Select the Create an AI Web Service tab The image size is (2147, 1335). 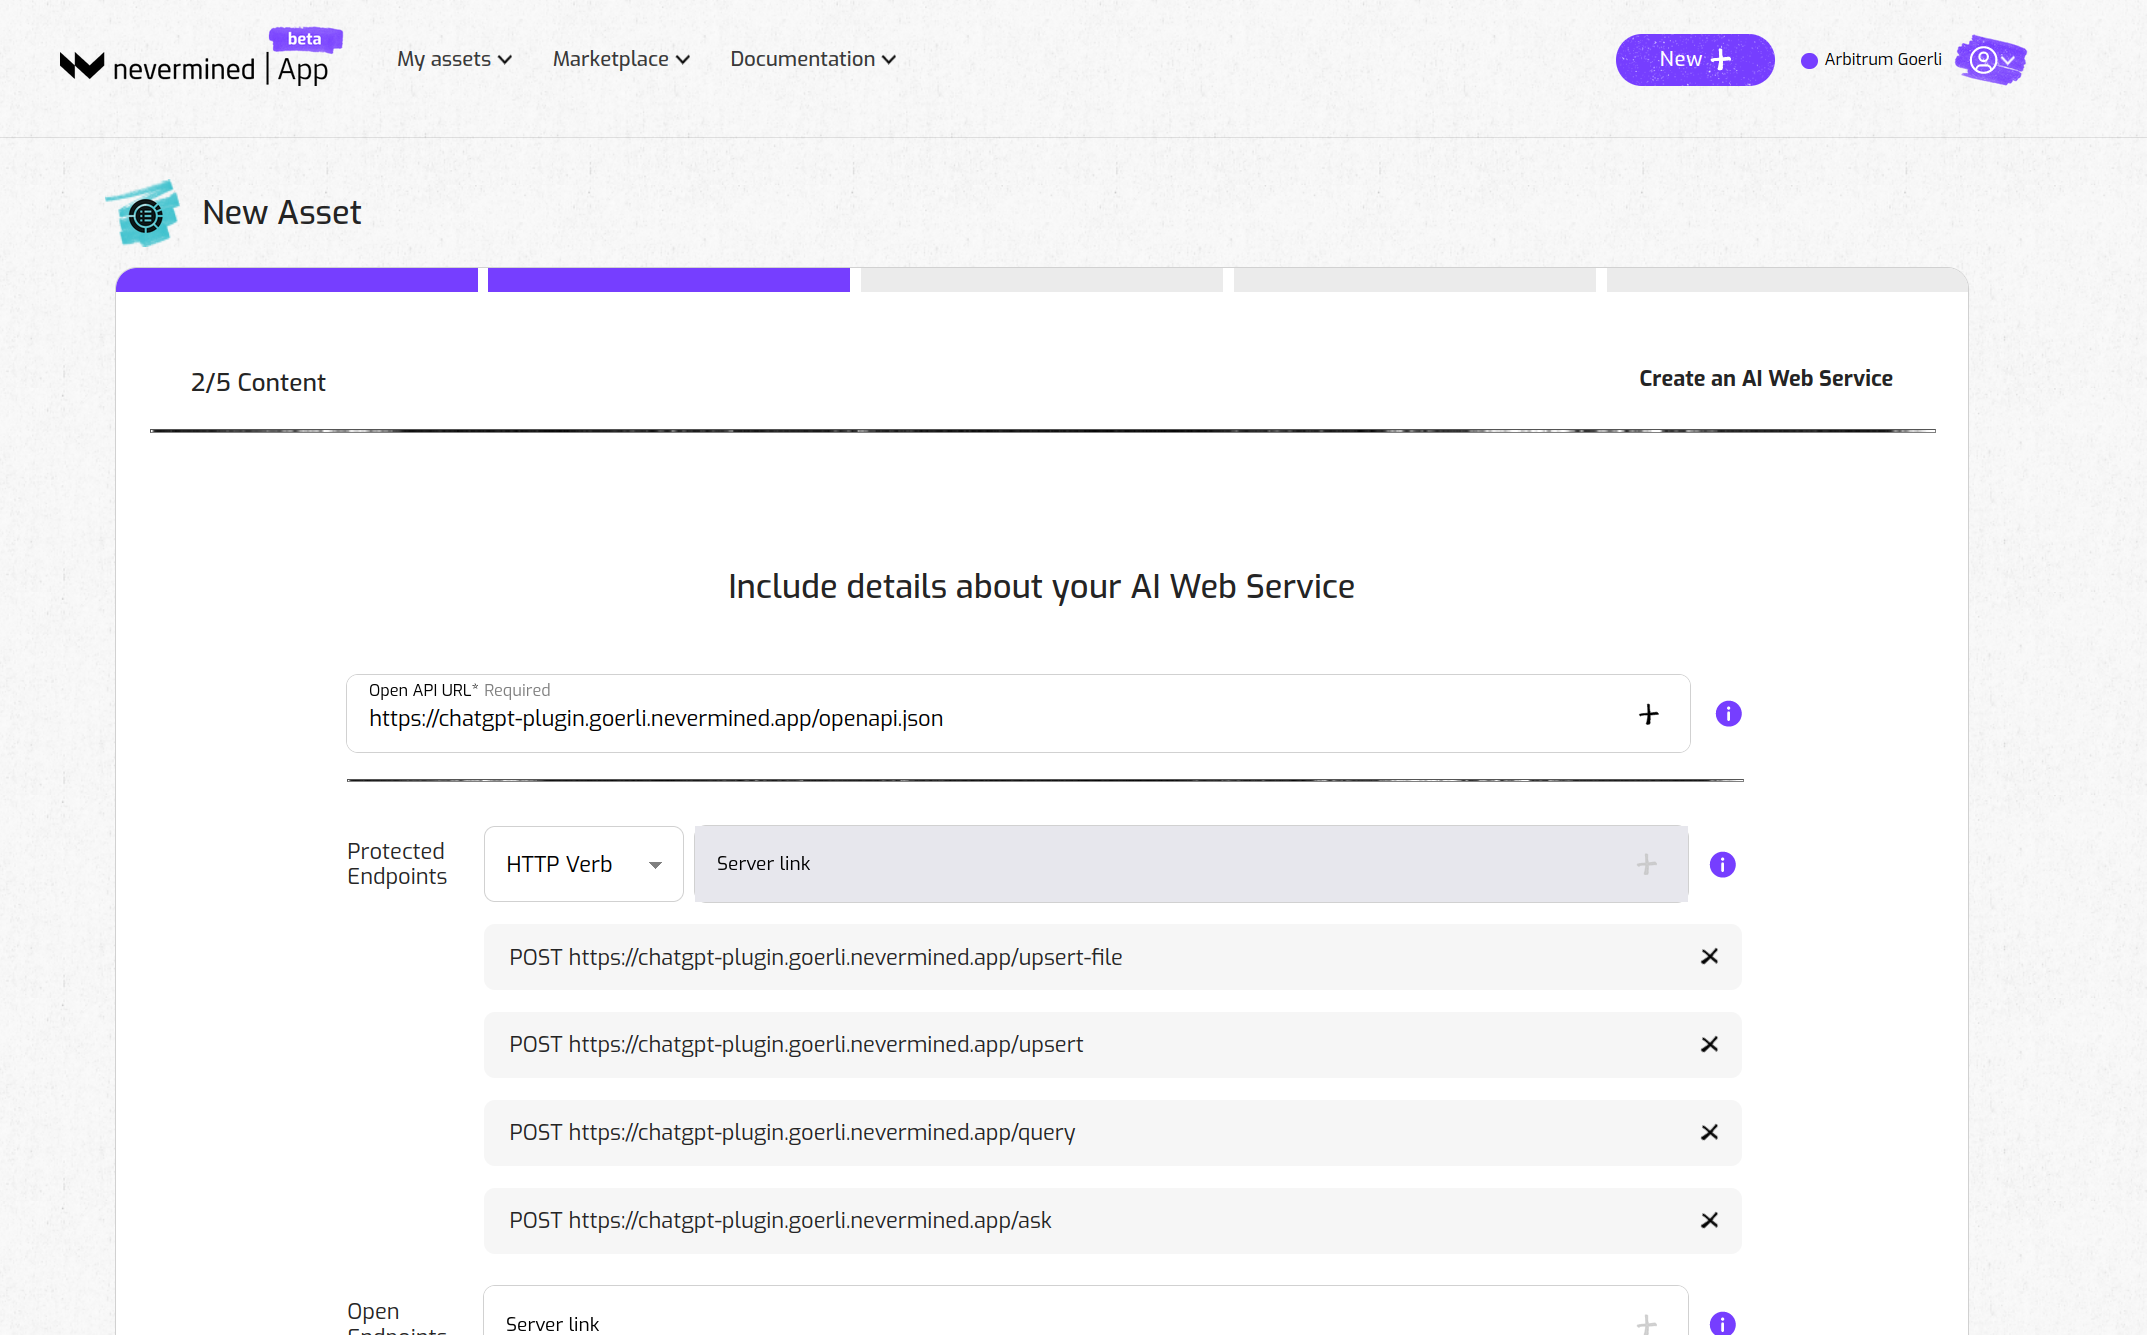click(x=1765, y=378)
